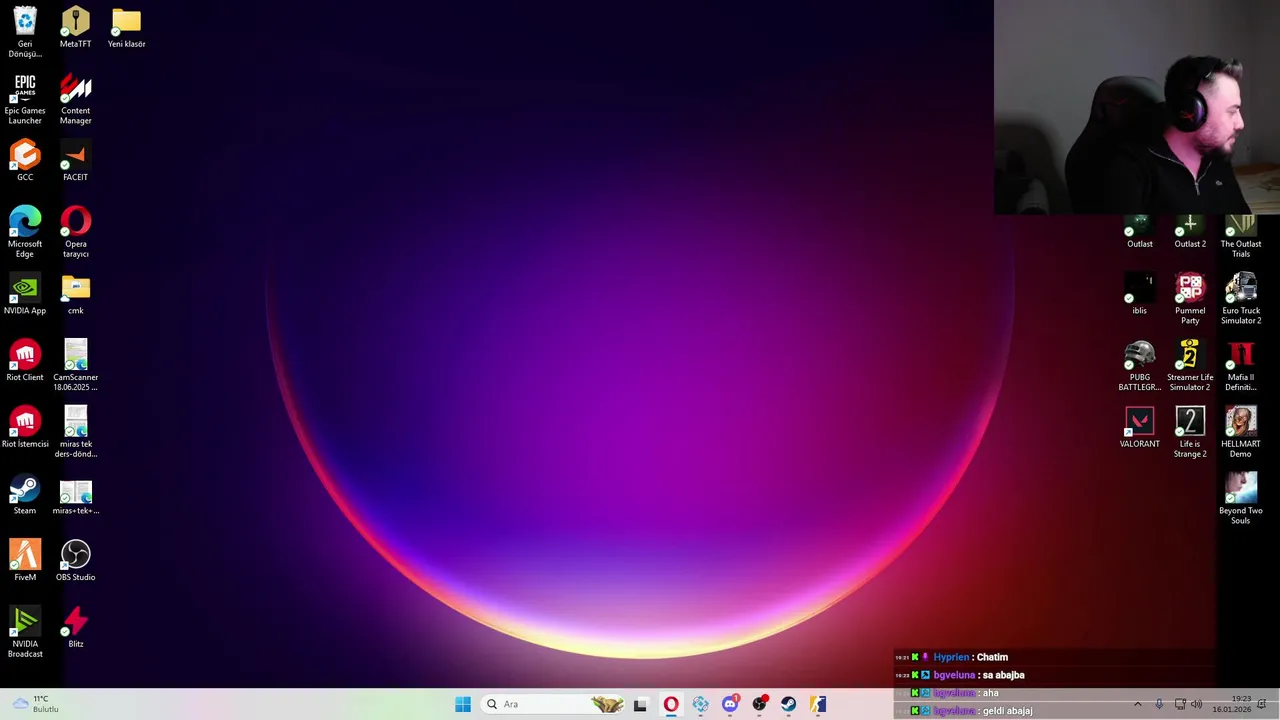This screenshot has height=720, width=1280.
Task: Open Opera from the taskbar
Action: pos(671,704)
